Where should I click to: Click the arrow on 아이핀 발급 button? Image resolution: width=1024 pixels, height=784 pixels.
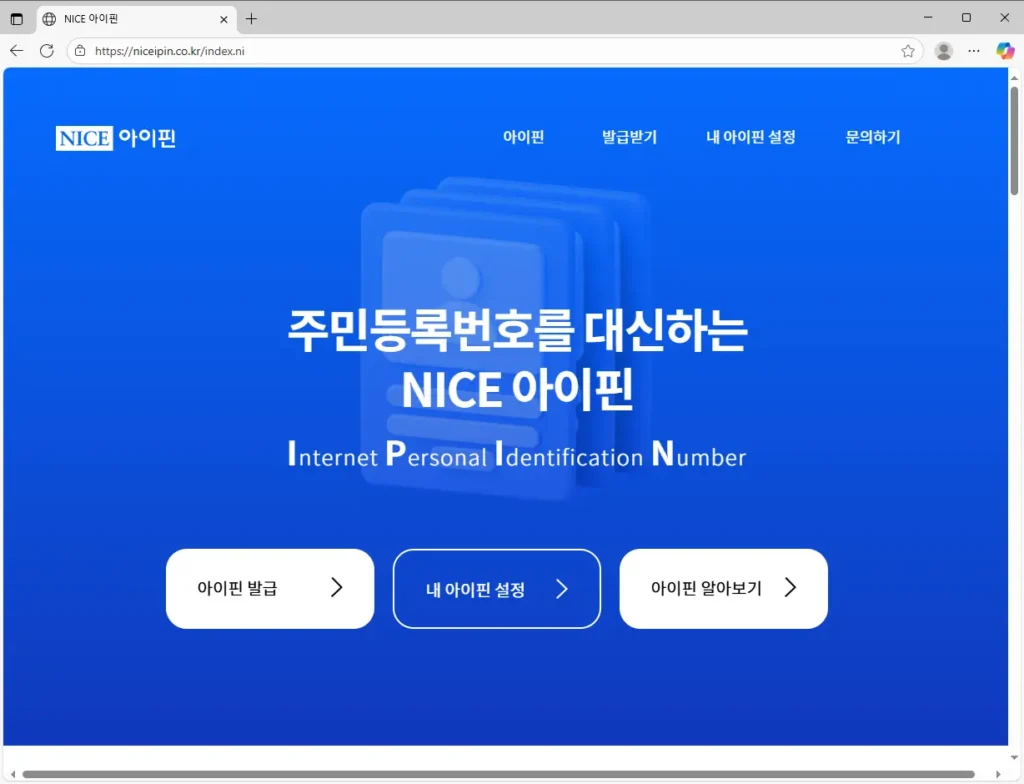coord(336,587)
